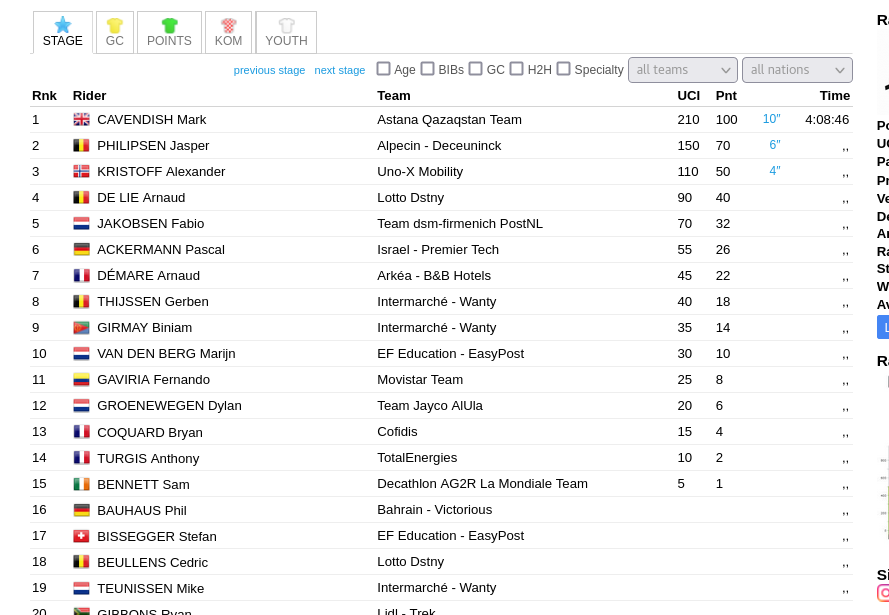The image size is (889, 615).
Task: Open KRISTOFF Alexander rider link
Action: point(161,172)
